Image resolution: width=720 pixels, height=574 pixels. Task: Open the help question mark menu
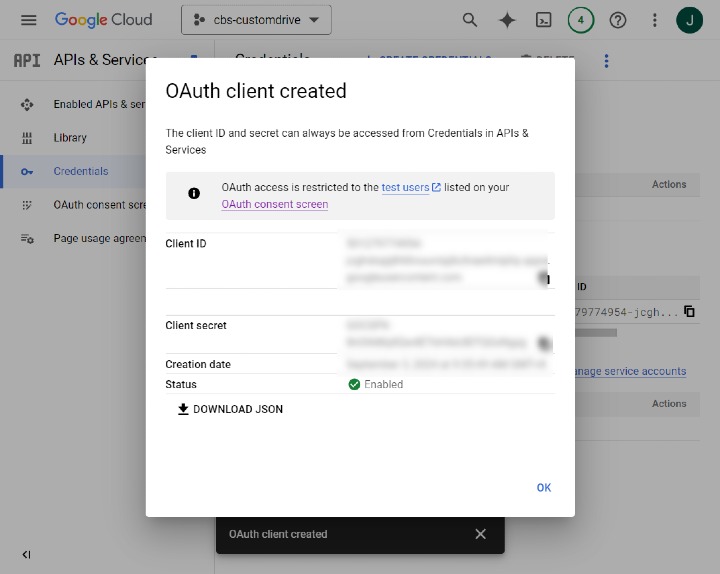tap(617, 20)
